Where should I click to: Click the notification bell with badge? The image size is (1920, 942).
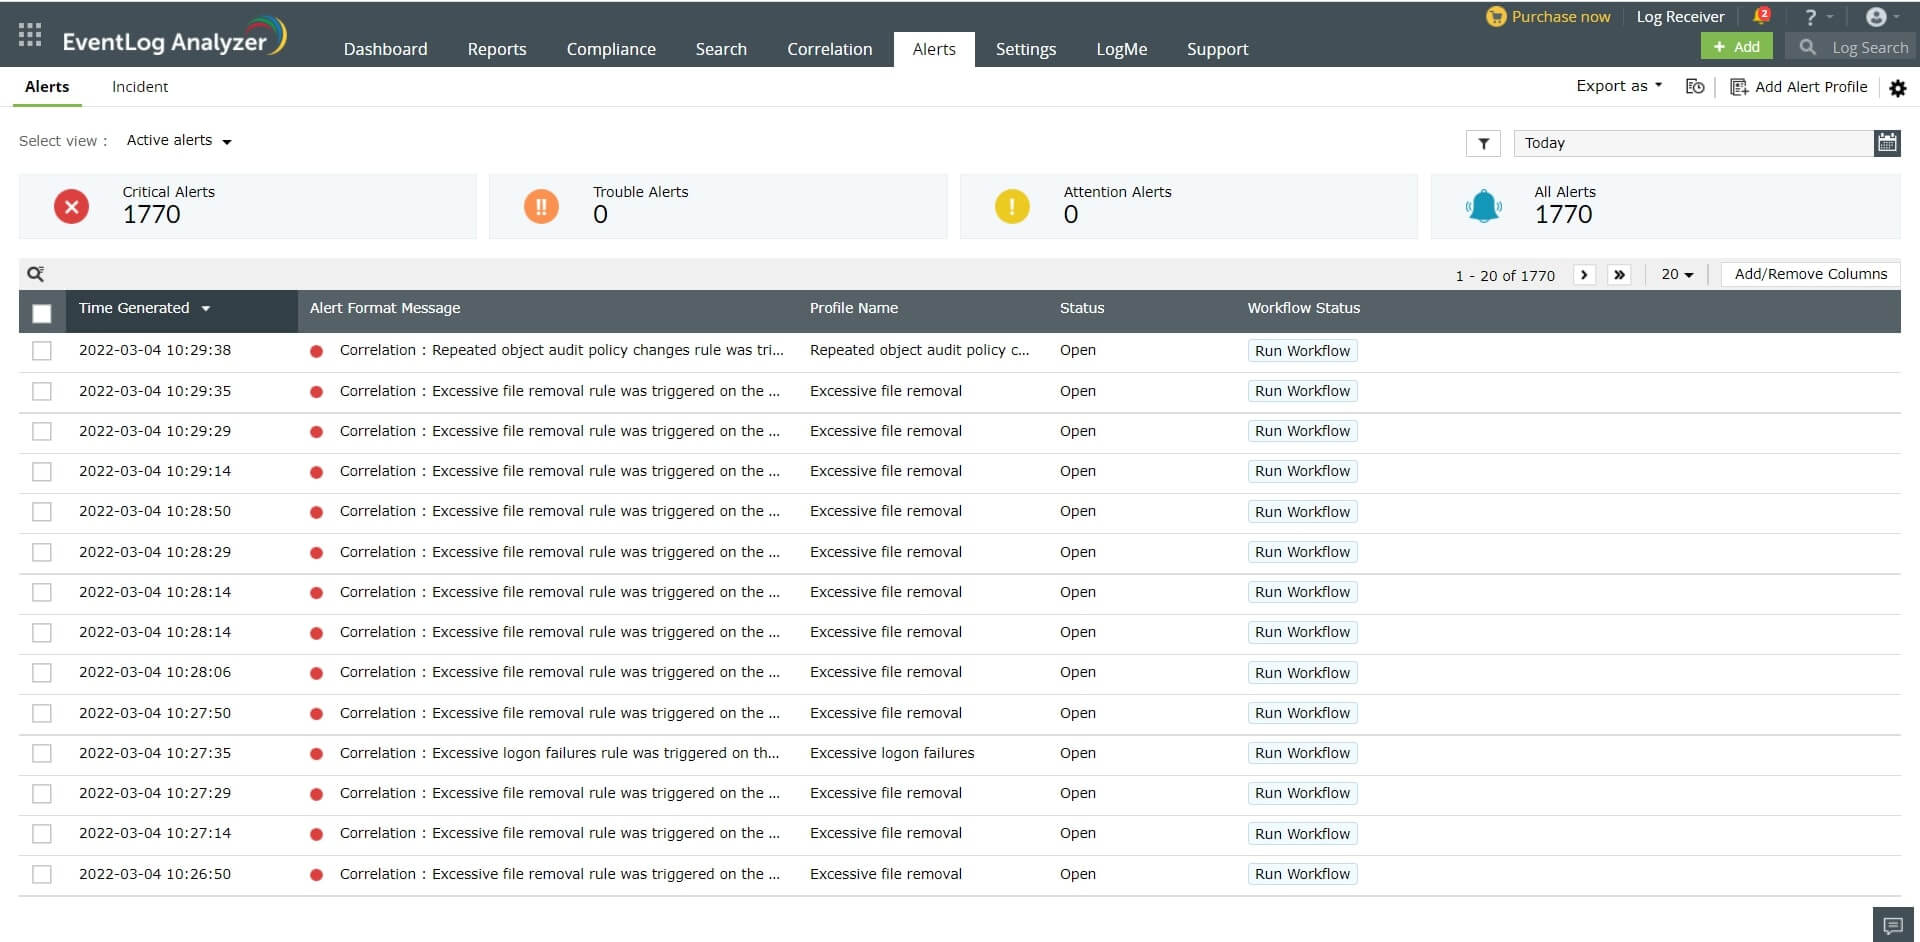point(1760,16)
